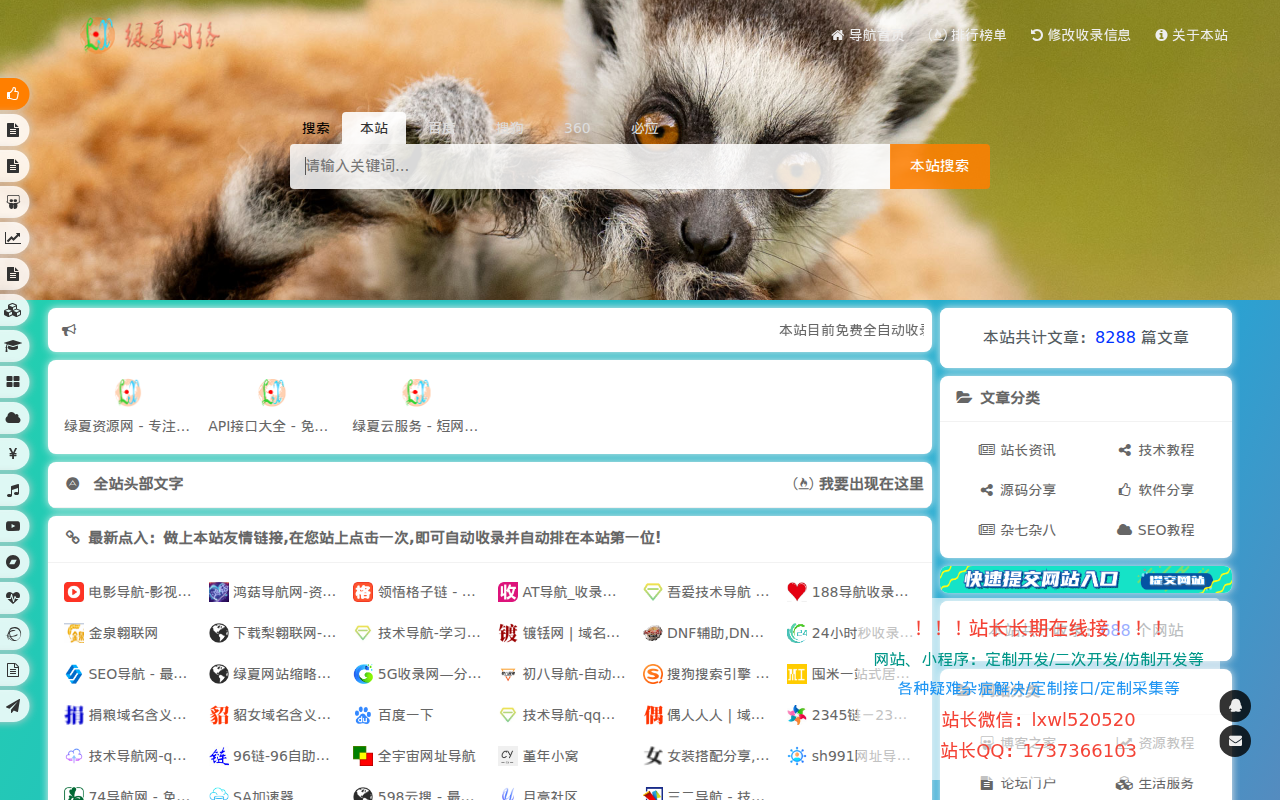Open the 吾爱技术导航 site link
1280x800 pixels.
[706, 592]
